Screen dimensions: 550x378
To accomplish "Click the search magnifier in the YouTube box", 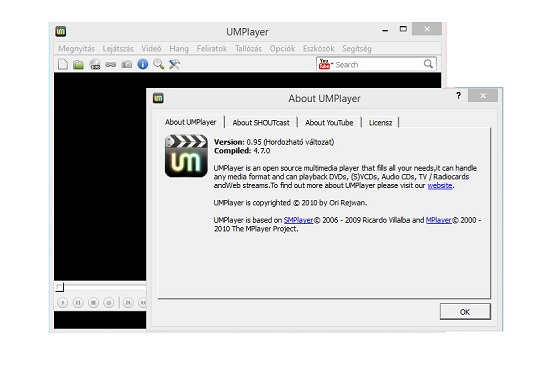I will click(428, 64).
